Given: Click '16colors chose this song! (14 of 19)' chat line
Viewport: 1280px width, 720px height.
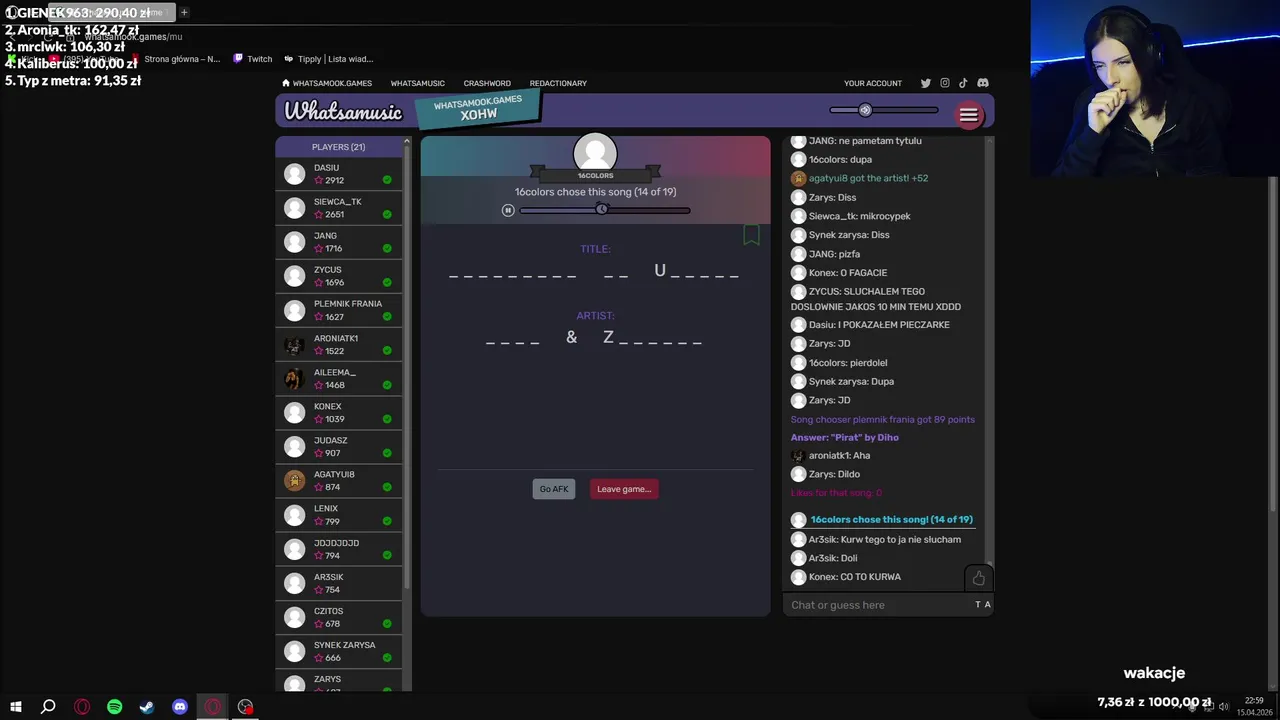Looking at the screenshot, I should pos(891,519).
